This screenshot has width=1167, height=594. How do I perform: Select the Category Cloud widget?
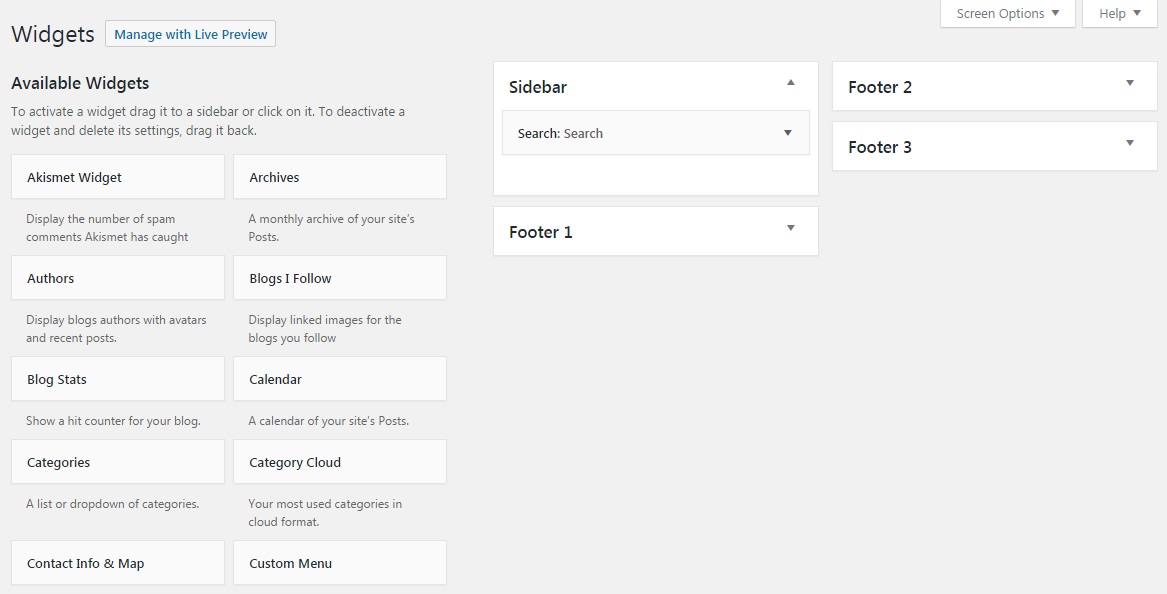(339, 461)
